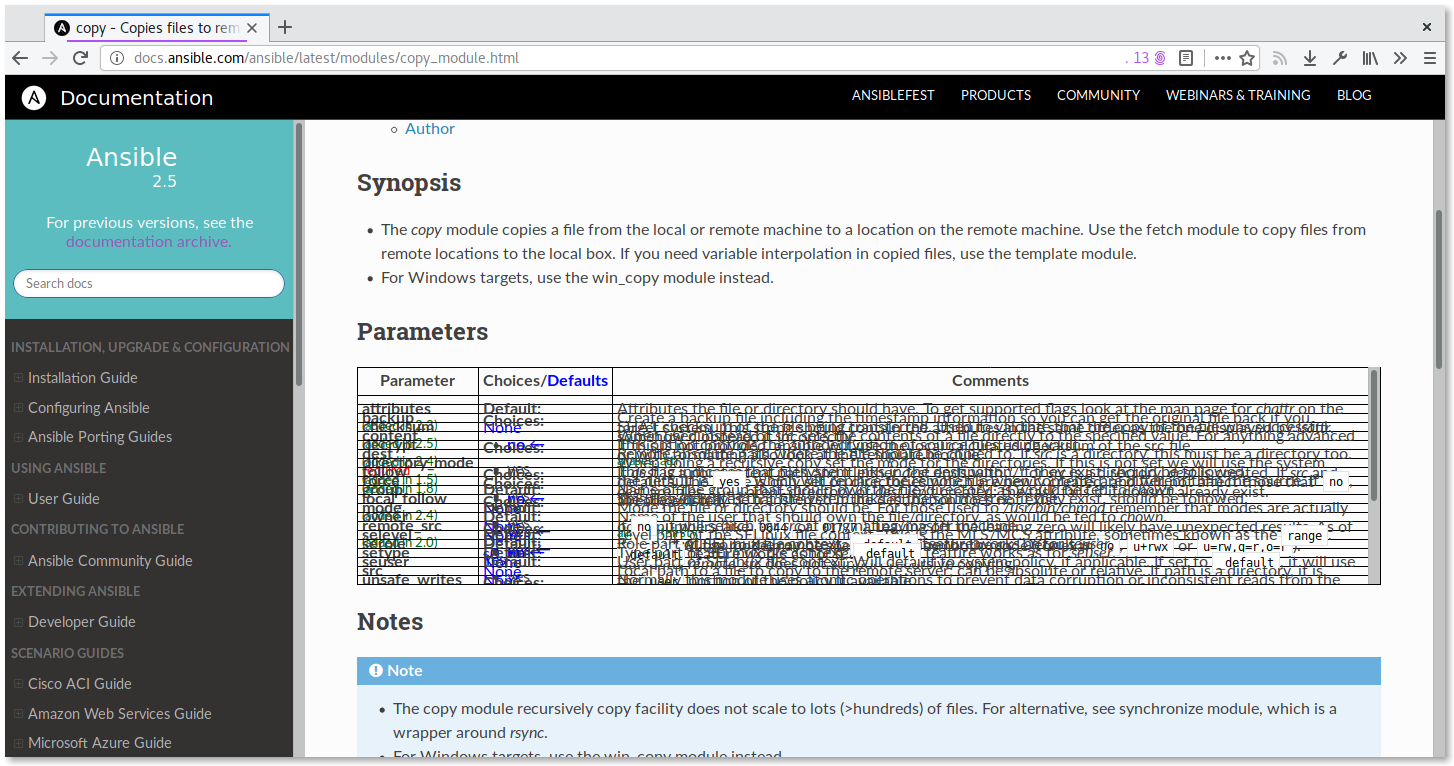Click CONTRIBUTING TO ANSIBLE sidebar caption
This screenshot has height=766, width=1454.
click(x=98, y=529)
